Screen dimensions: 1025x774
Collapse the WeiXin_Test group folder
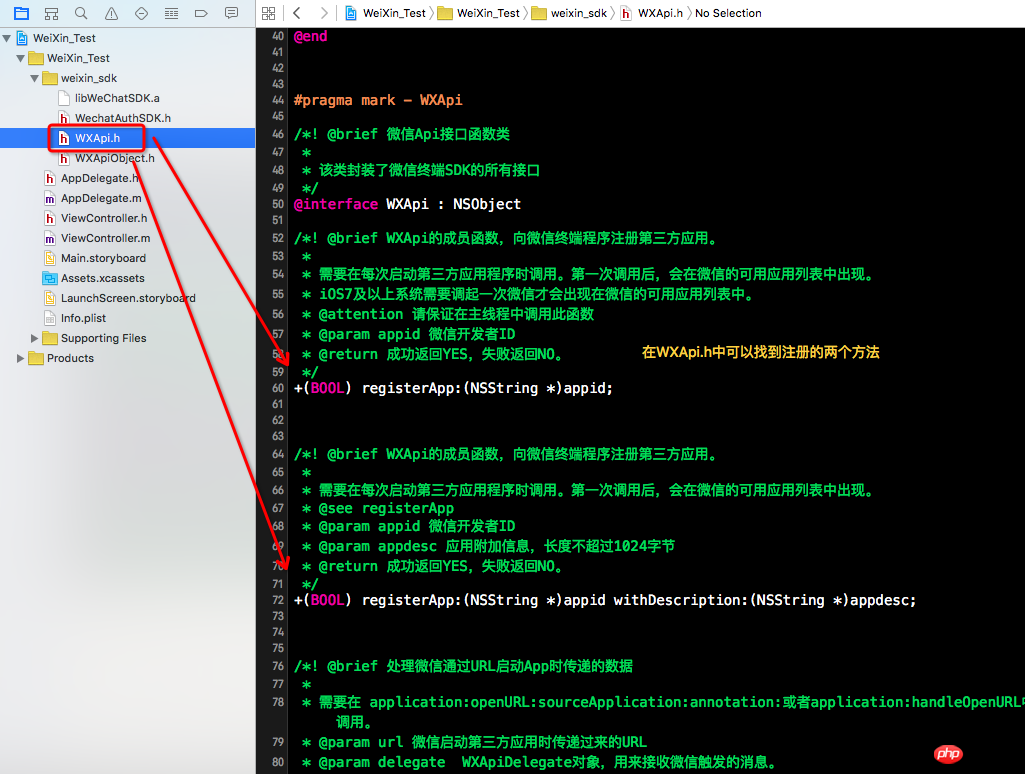(x=20, y=58)
